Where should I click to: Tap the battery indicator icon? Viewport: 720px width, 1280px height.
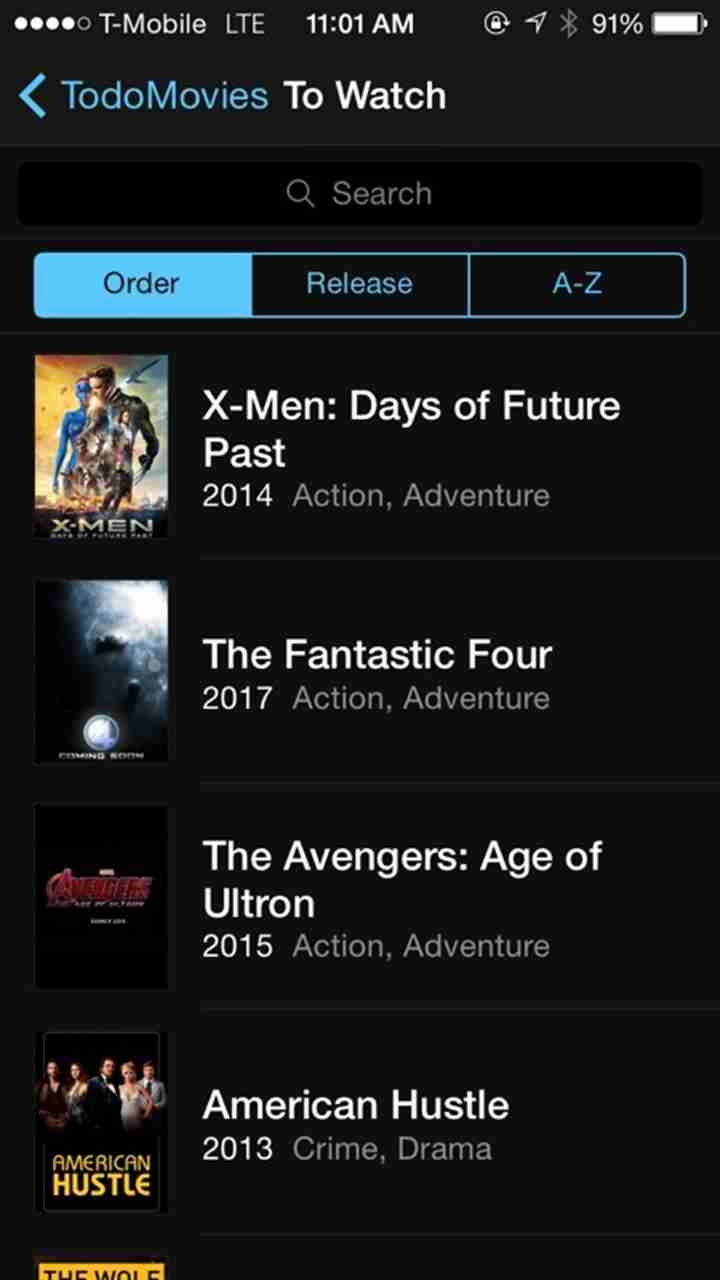tap(678, 23)
